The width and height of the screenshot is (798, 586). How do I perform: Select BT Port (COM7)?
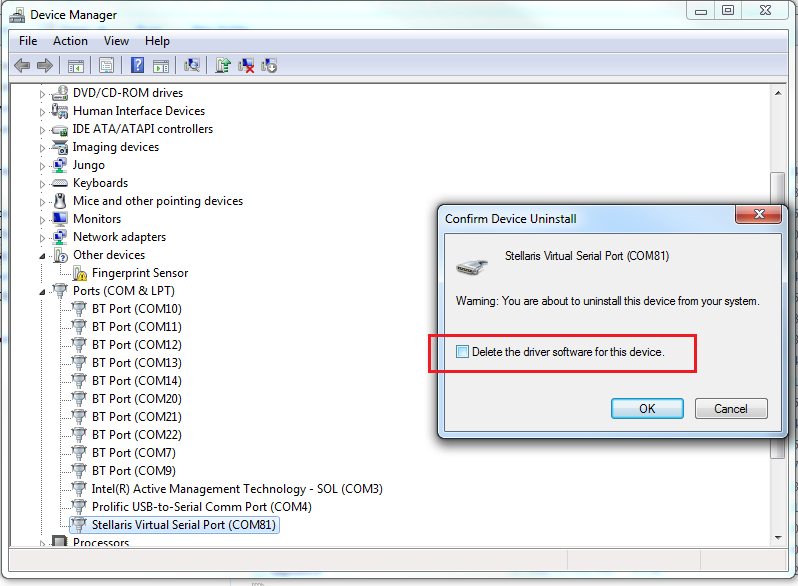[134, 453]
